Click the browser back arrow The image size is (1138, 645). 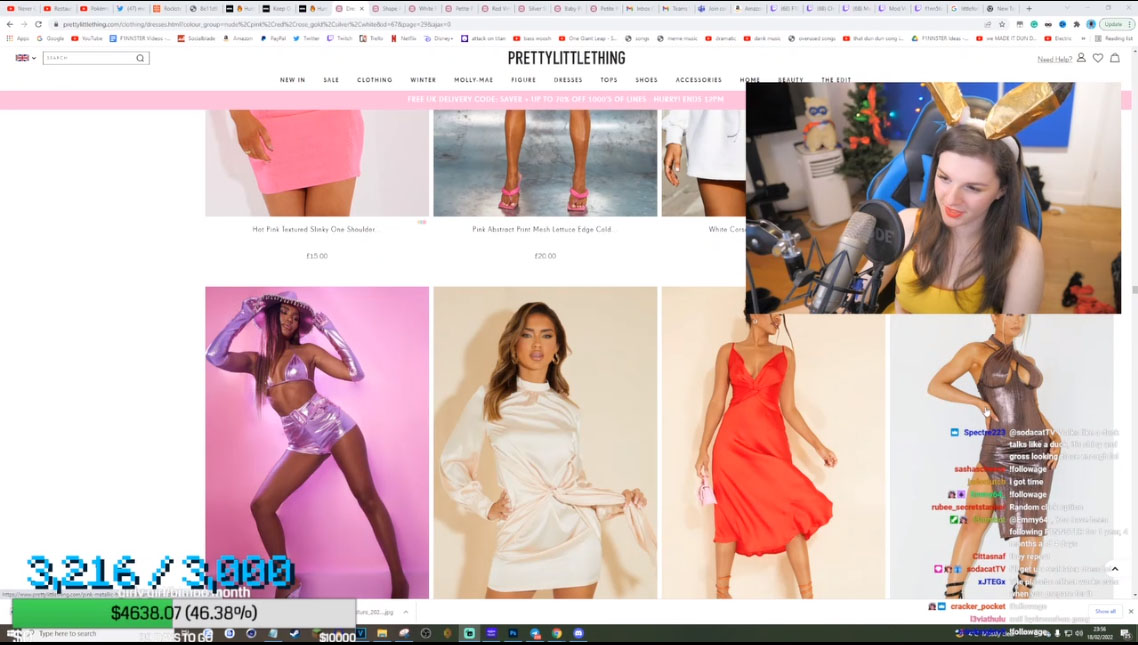9,24
